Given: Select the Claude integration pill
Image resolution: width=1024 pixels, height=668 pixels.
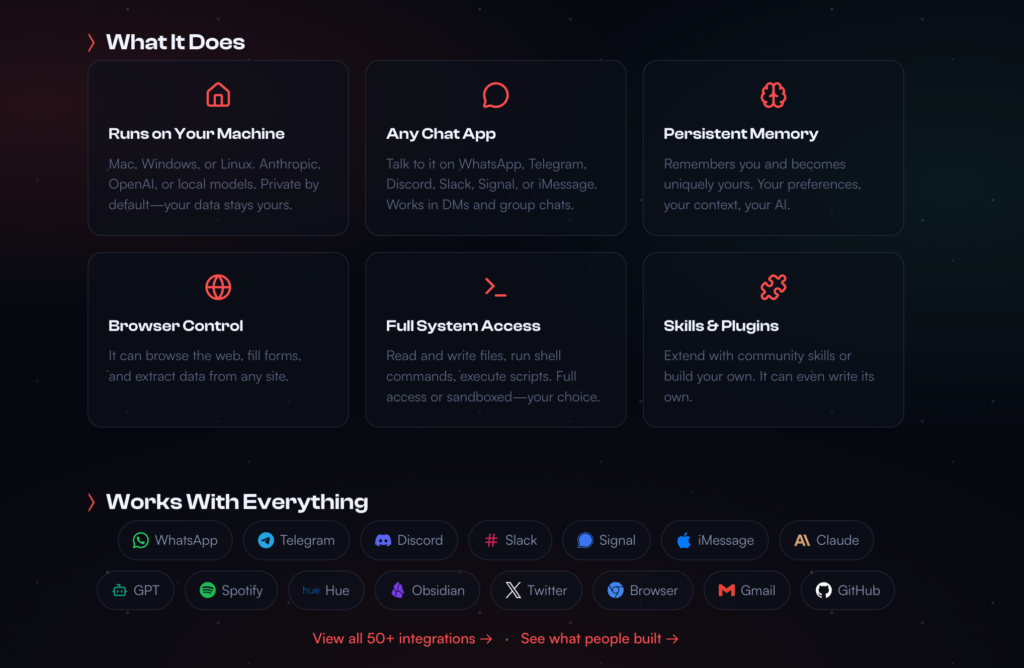Looking at the screenshot, I should 826,540.
